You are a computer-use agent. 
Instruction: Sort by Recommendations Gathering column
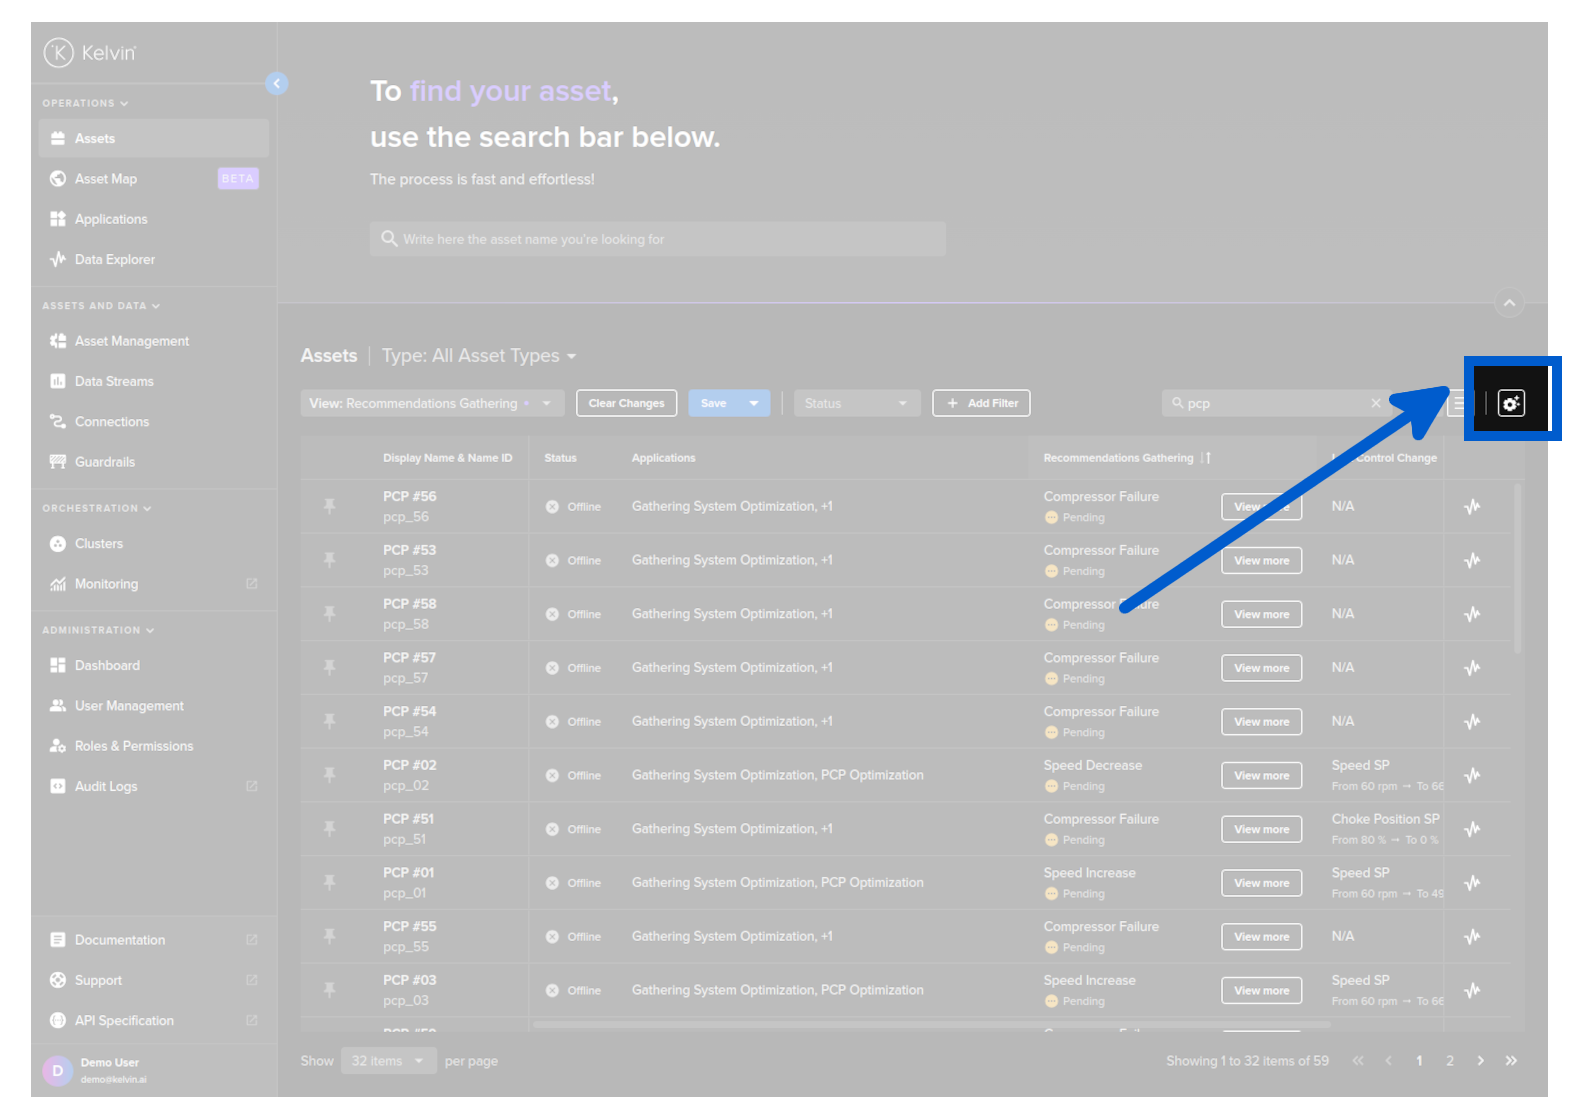[1206, 458]
